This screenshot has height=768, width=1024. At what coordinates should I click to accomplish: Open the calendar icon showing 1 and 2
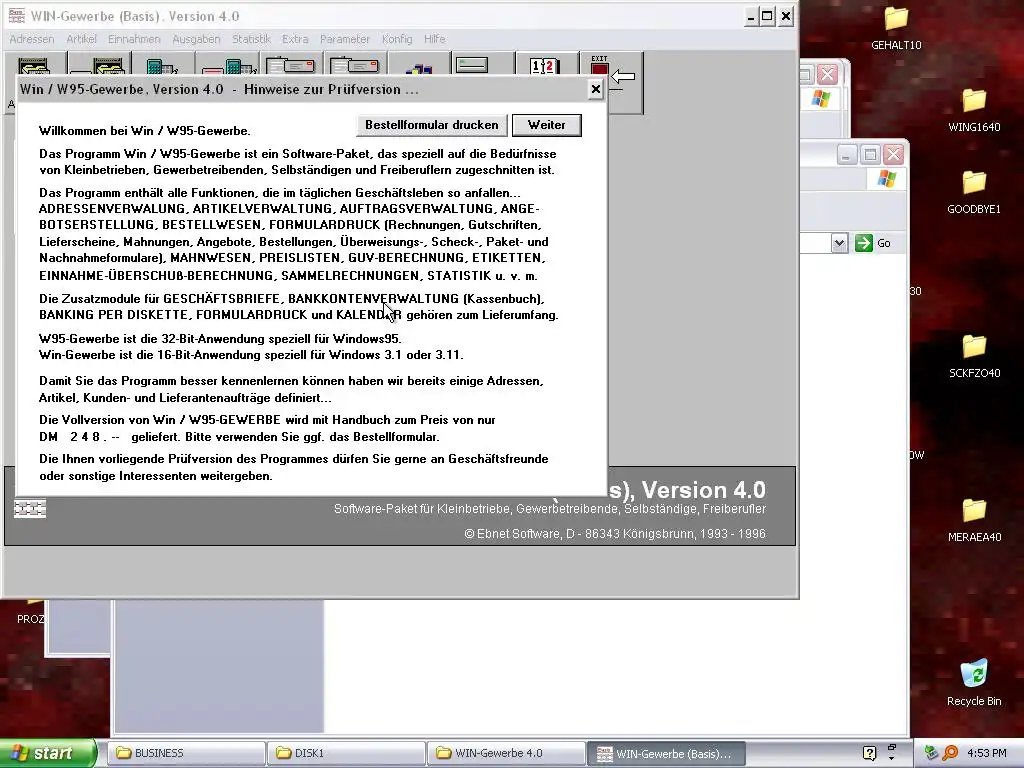coord(544,66)
